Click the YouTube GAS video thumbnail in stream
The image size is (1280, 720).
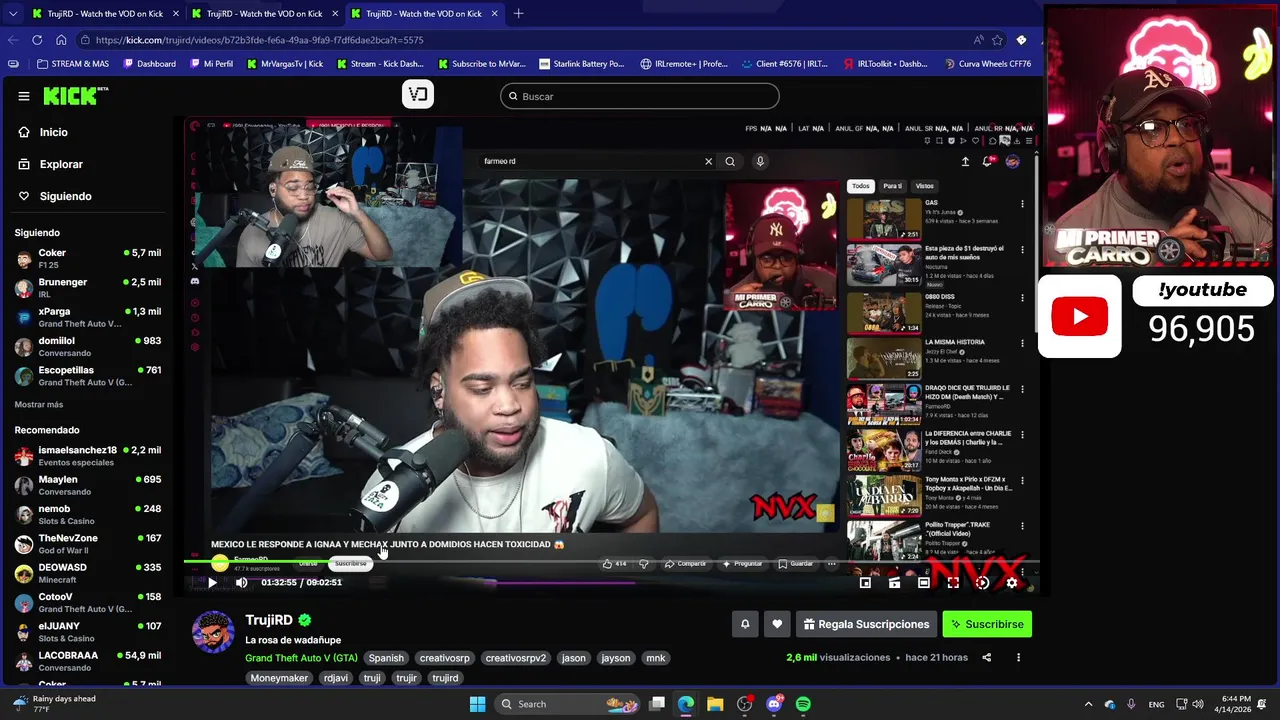884,219
